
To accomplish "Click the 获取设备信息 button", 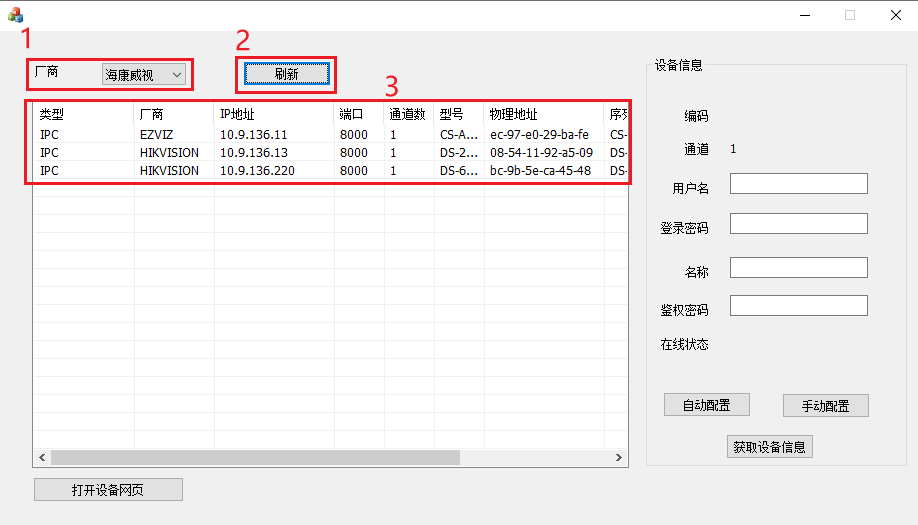I will click(x=769, y=447).
